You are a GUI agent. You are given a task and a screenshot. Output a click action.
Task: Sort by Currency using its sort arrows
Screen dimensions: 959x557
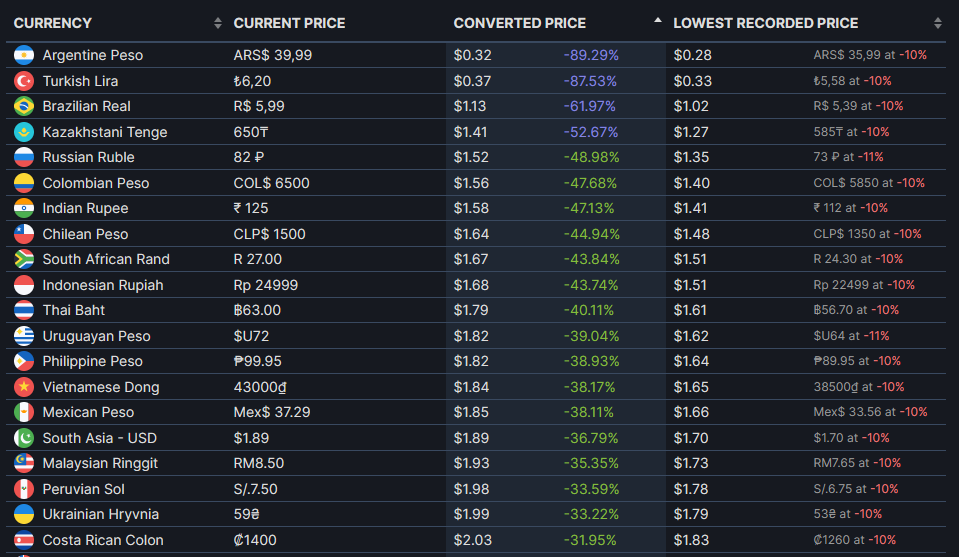218,23
